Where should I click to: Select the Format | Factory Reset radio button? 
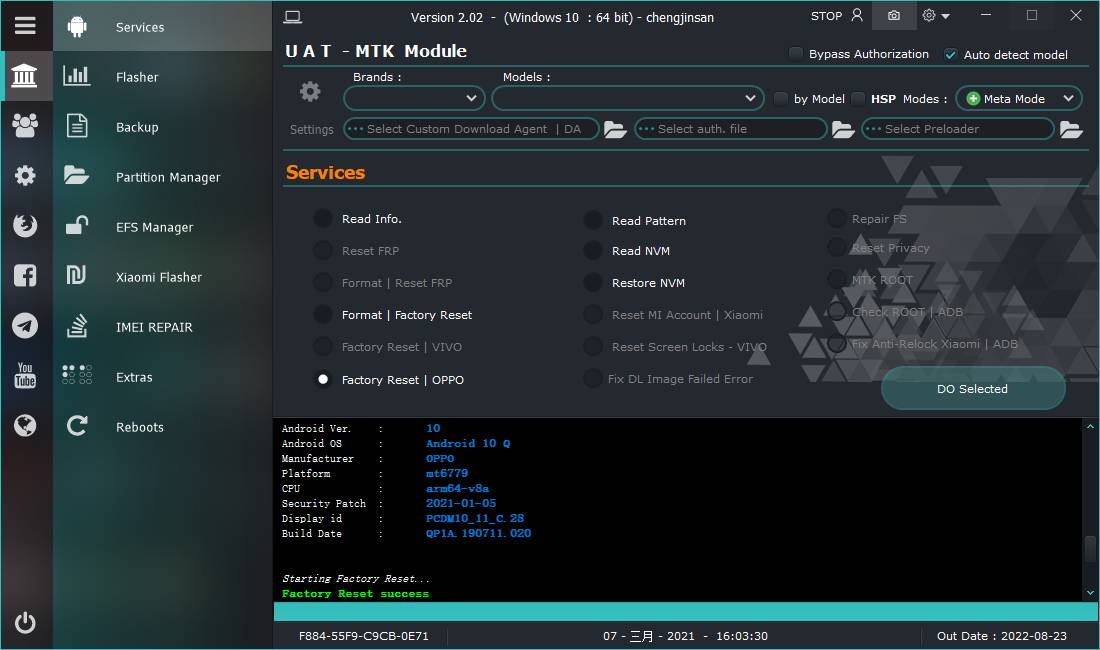tap(323, 315)
